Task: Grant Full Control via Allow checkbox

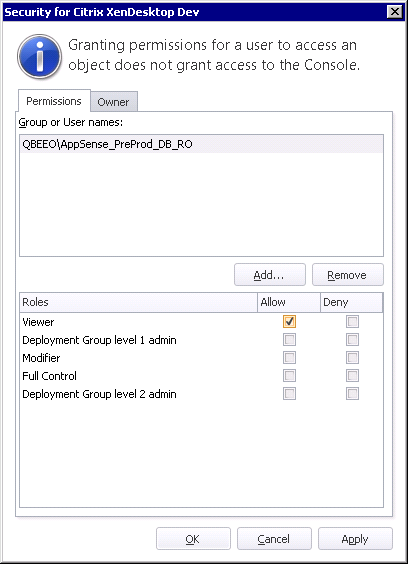Action: point(289,376)
